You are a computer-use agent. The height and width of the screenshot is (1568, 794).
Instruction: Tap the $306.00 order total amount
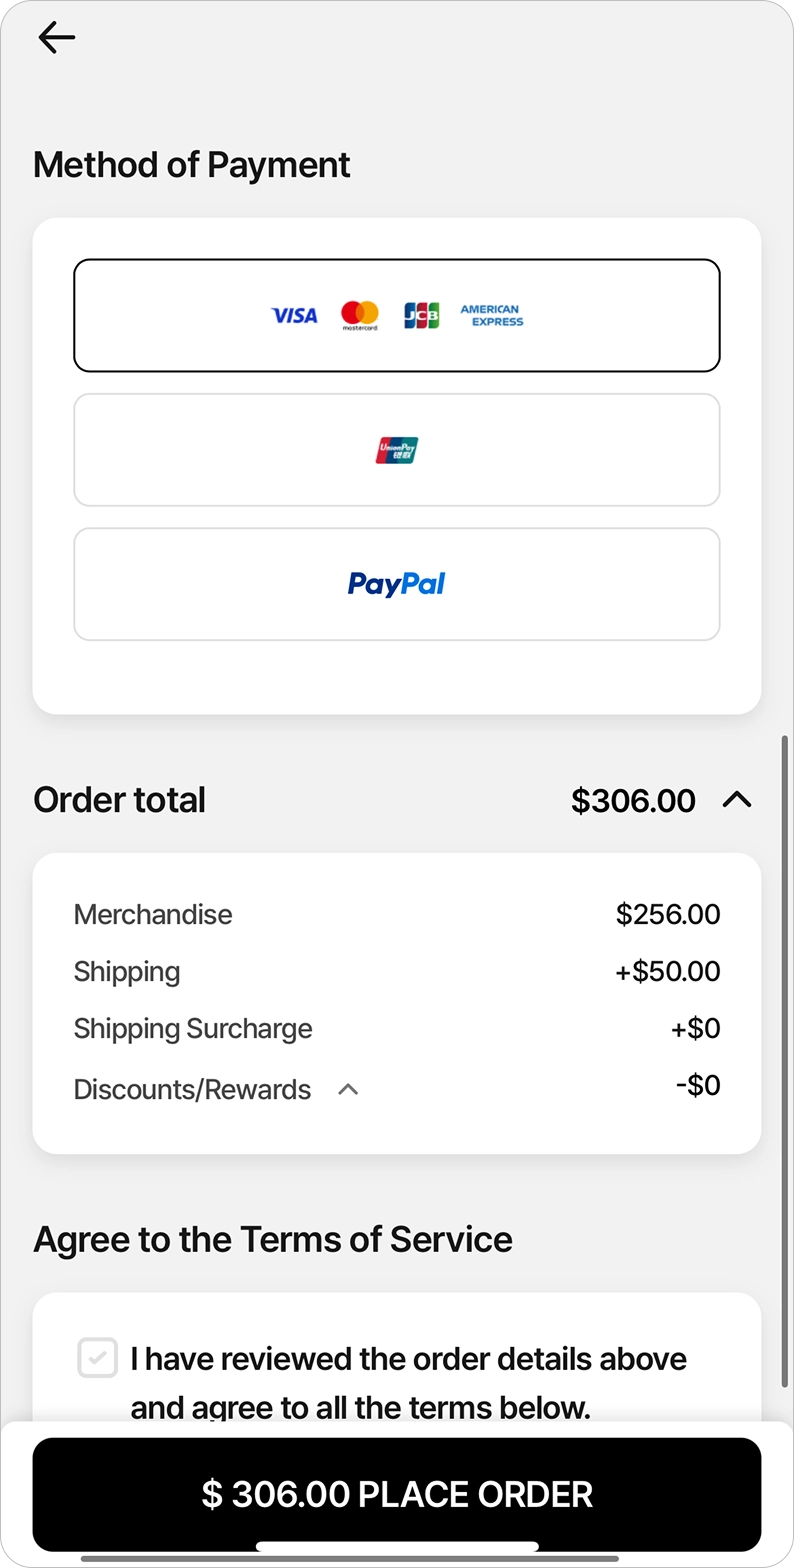click(x=633, y=800)
